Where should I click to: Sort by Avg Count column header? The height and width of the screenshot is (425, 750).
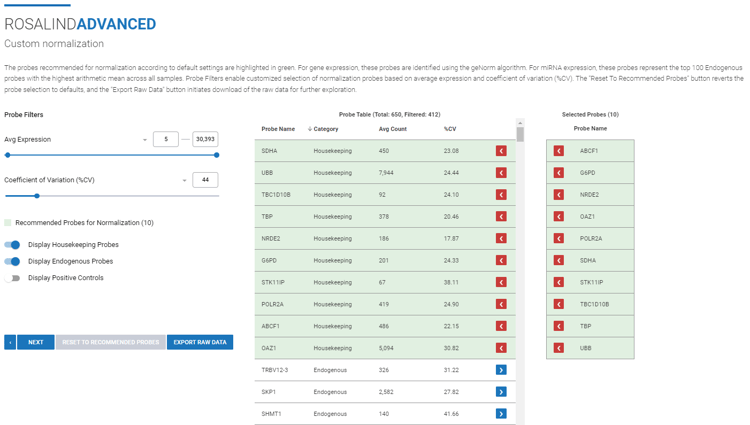click(393, 129)
